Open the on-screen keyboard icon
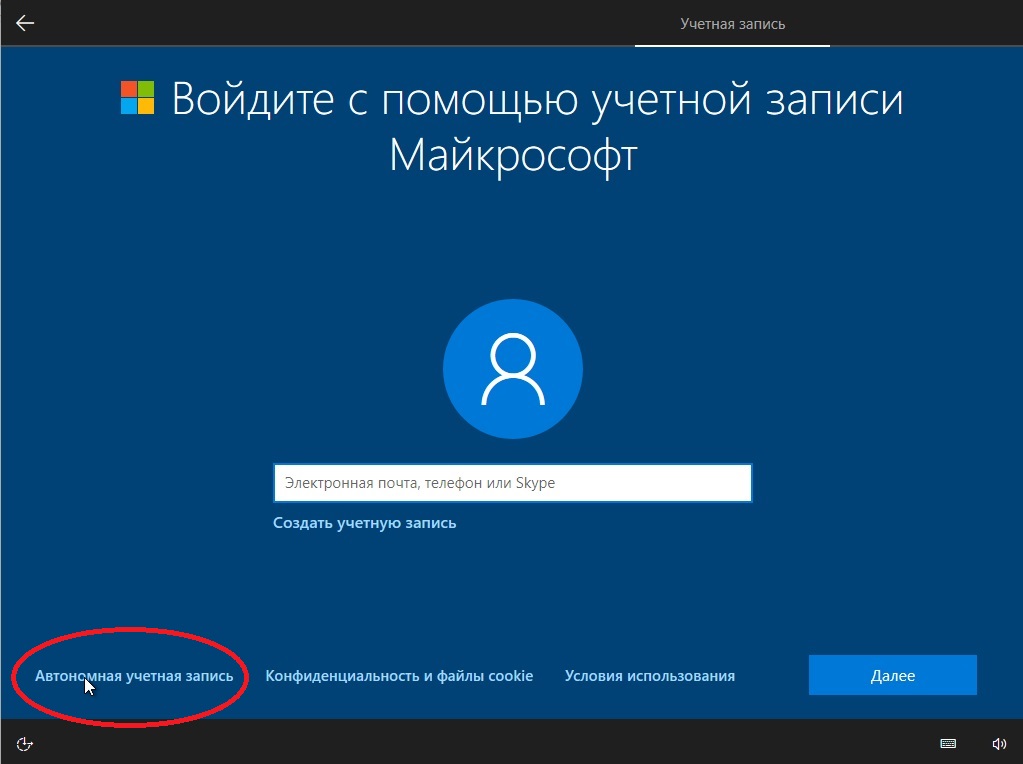The image size is (1023, 764). tap(948, 743)
